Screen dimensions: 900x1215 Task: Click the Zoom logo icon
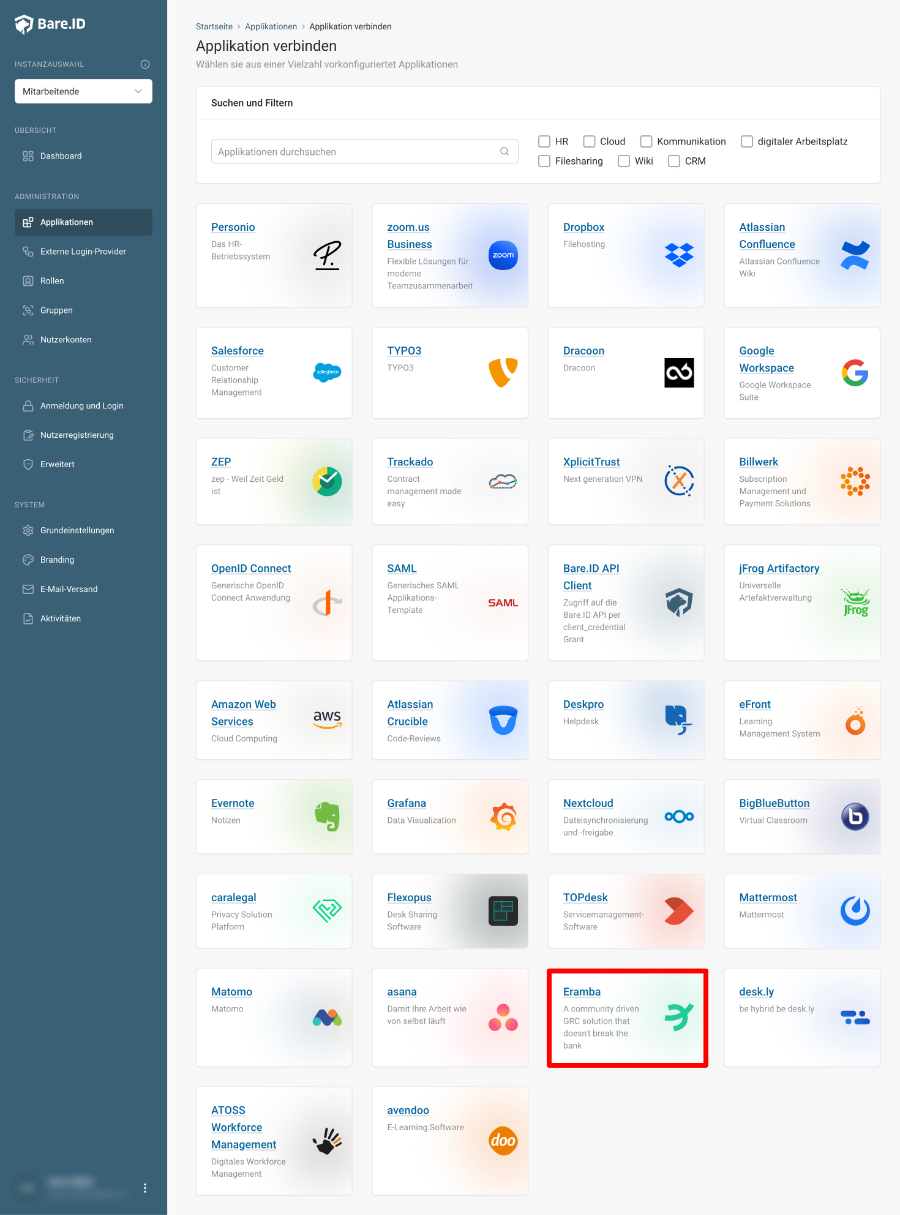pyautogui.click(x=503, y=256)
